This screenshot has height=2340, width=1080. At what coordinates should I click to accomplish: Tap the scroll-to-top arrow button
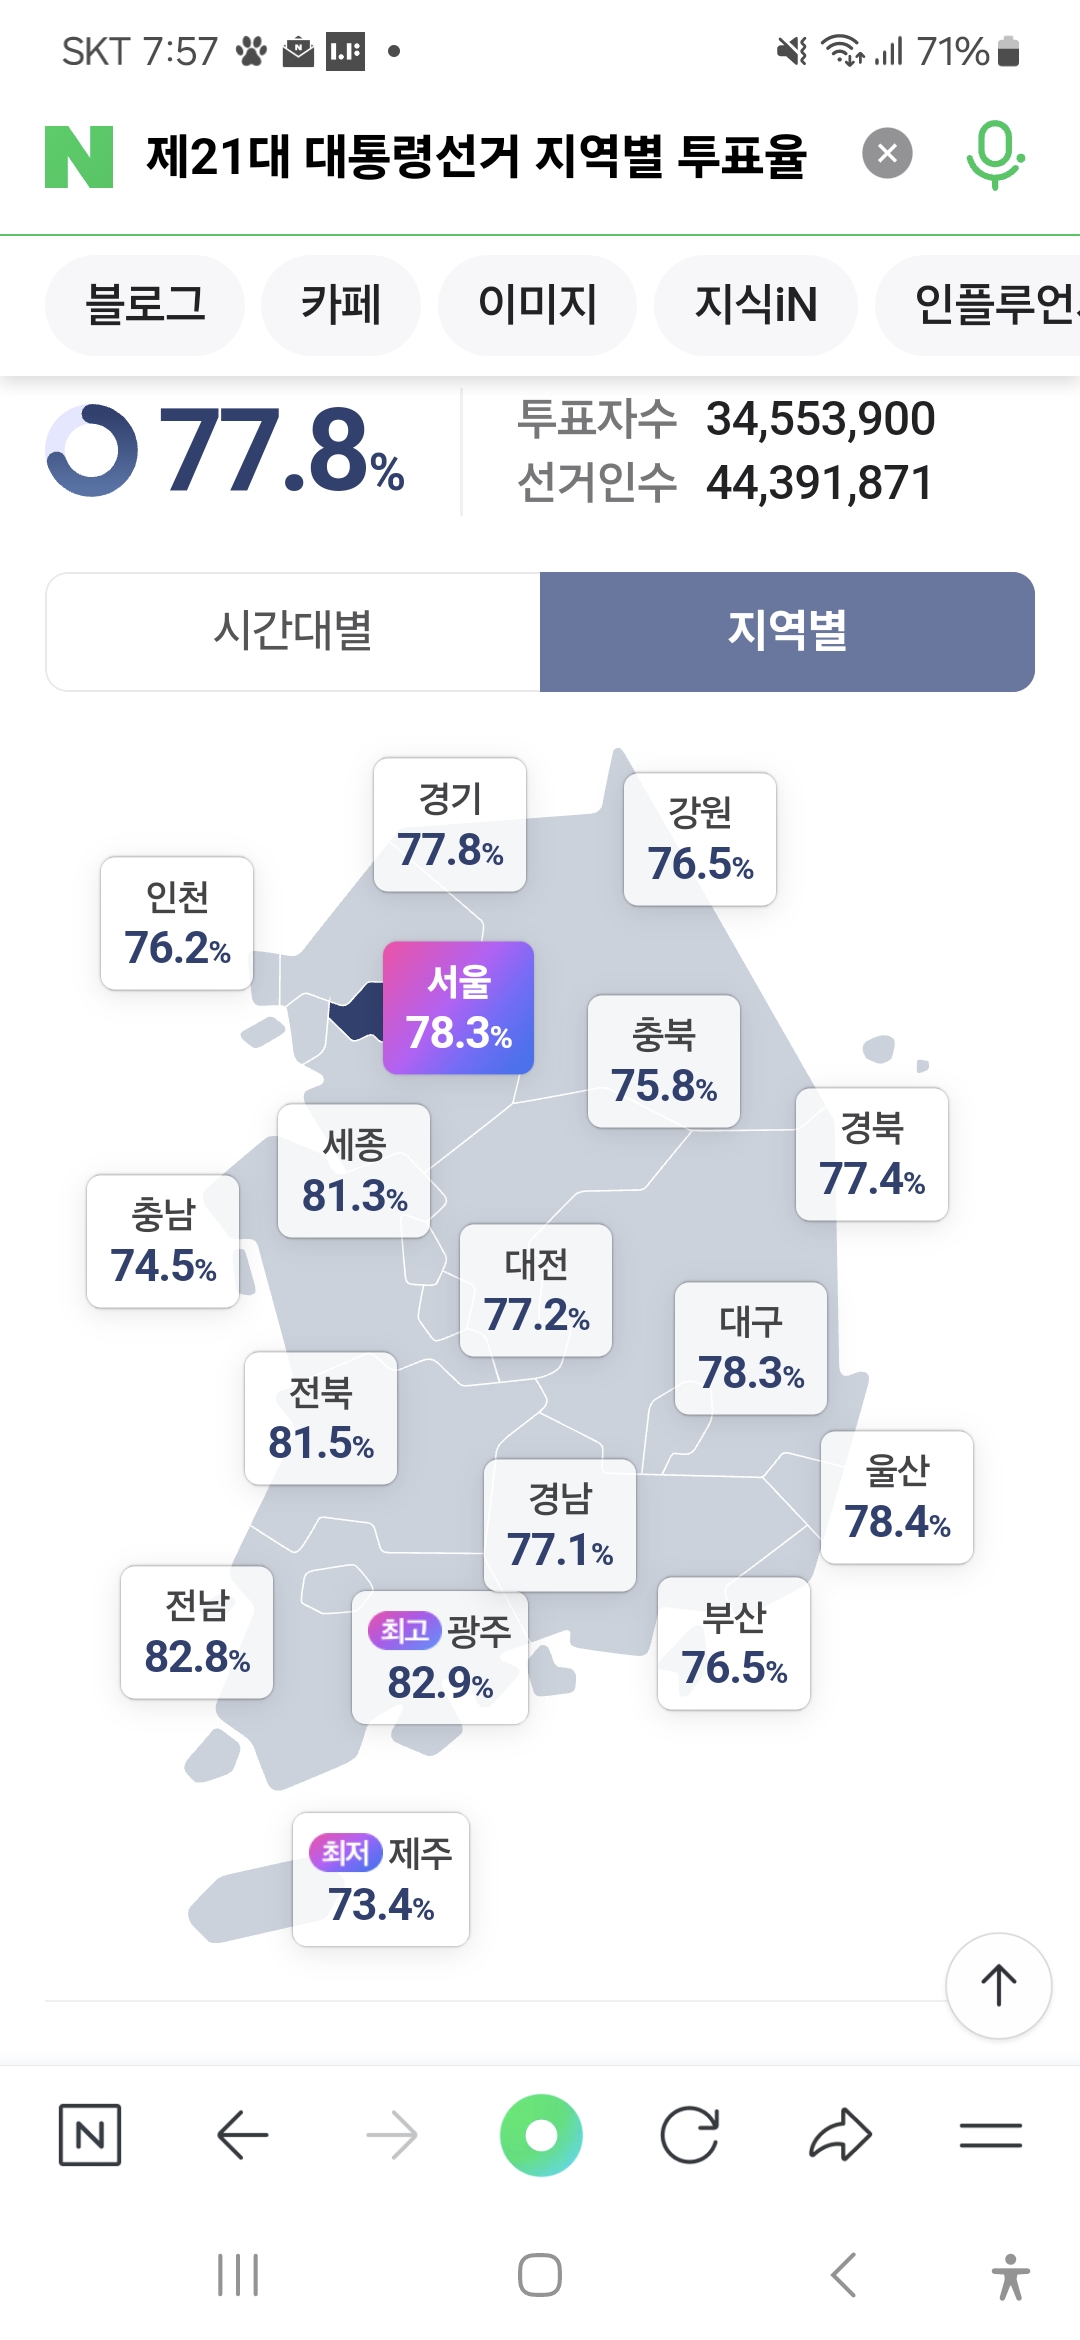click(998, 1986)
